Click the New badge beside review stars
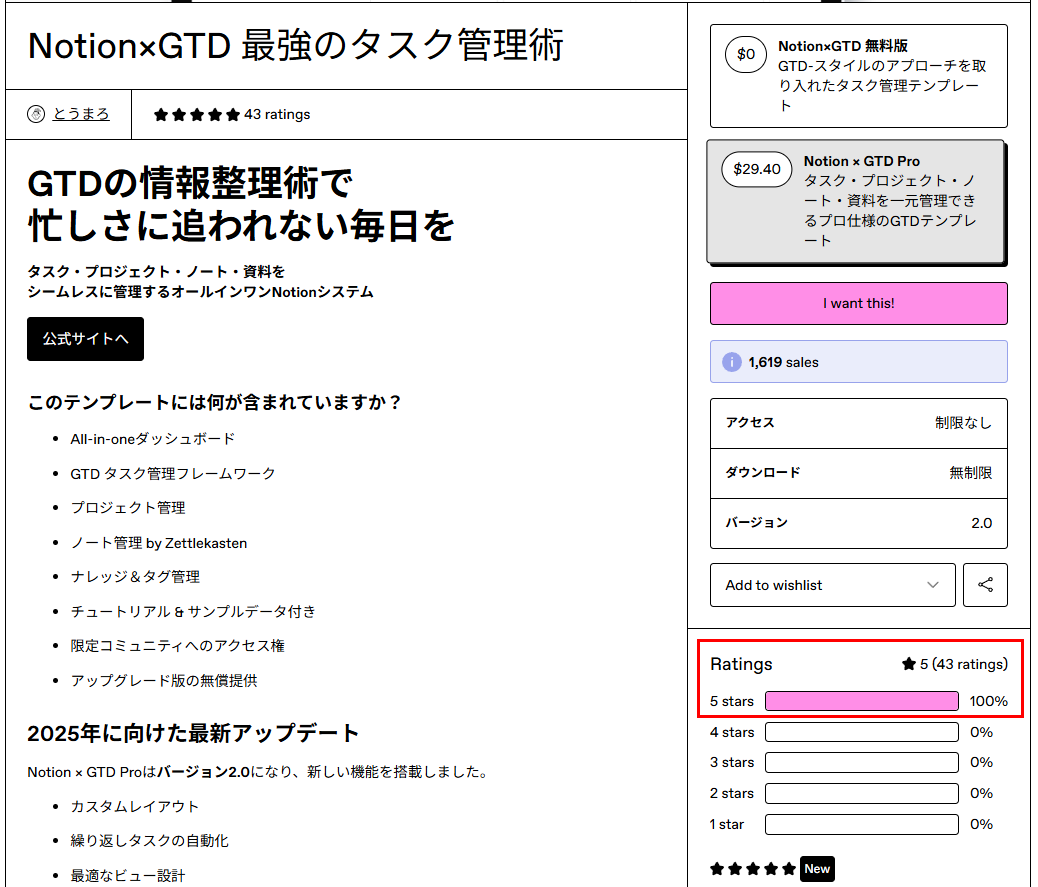 tap(817, 868)
